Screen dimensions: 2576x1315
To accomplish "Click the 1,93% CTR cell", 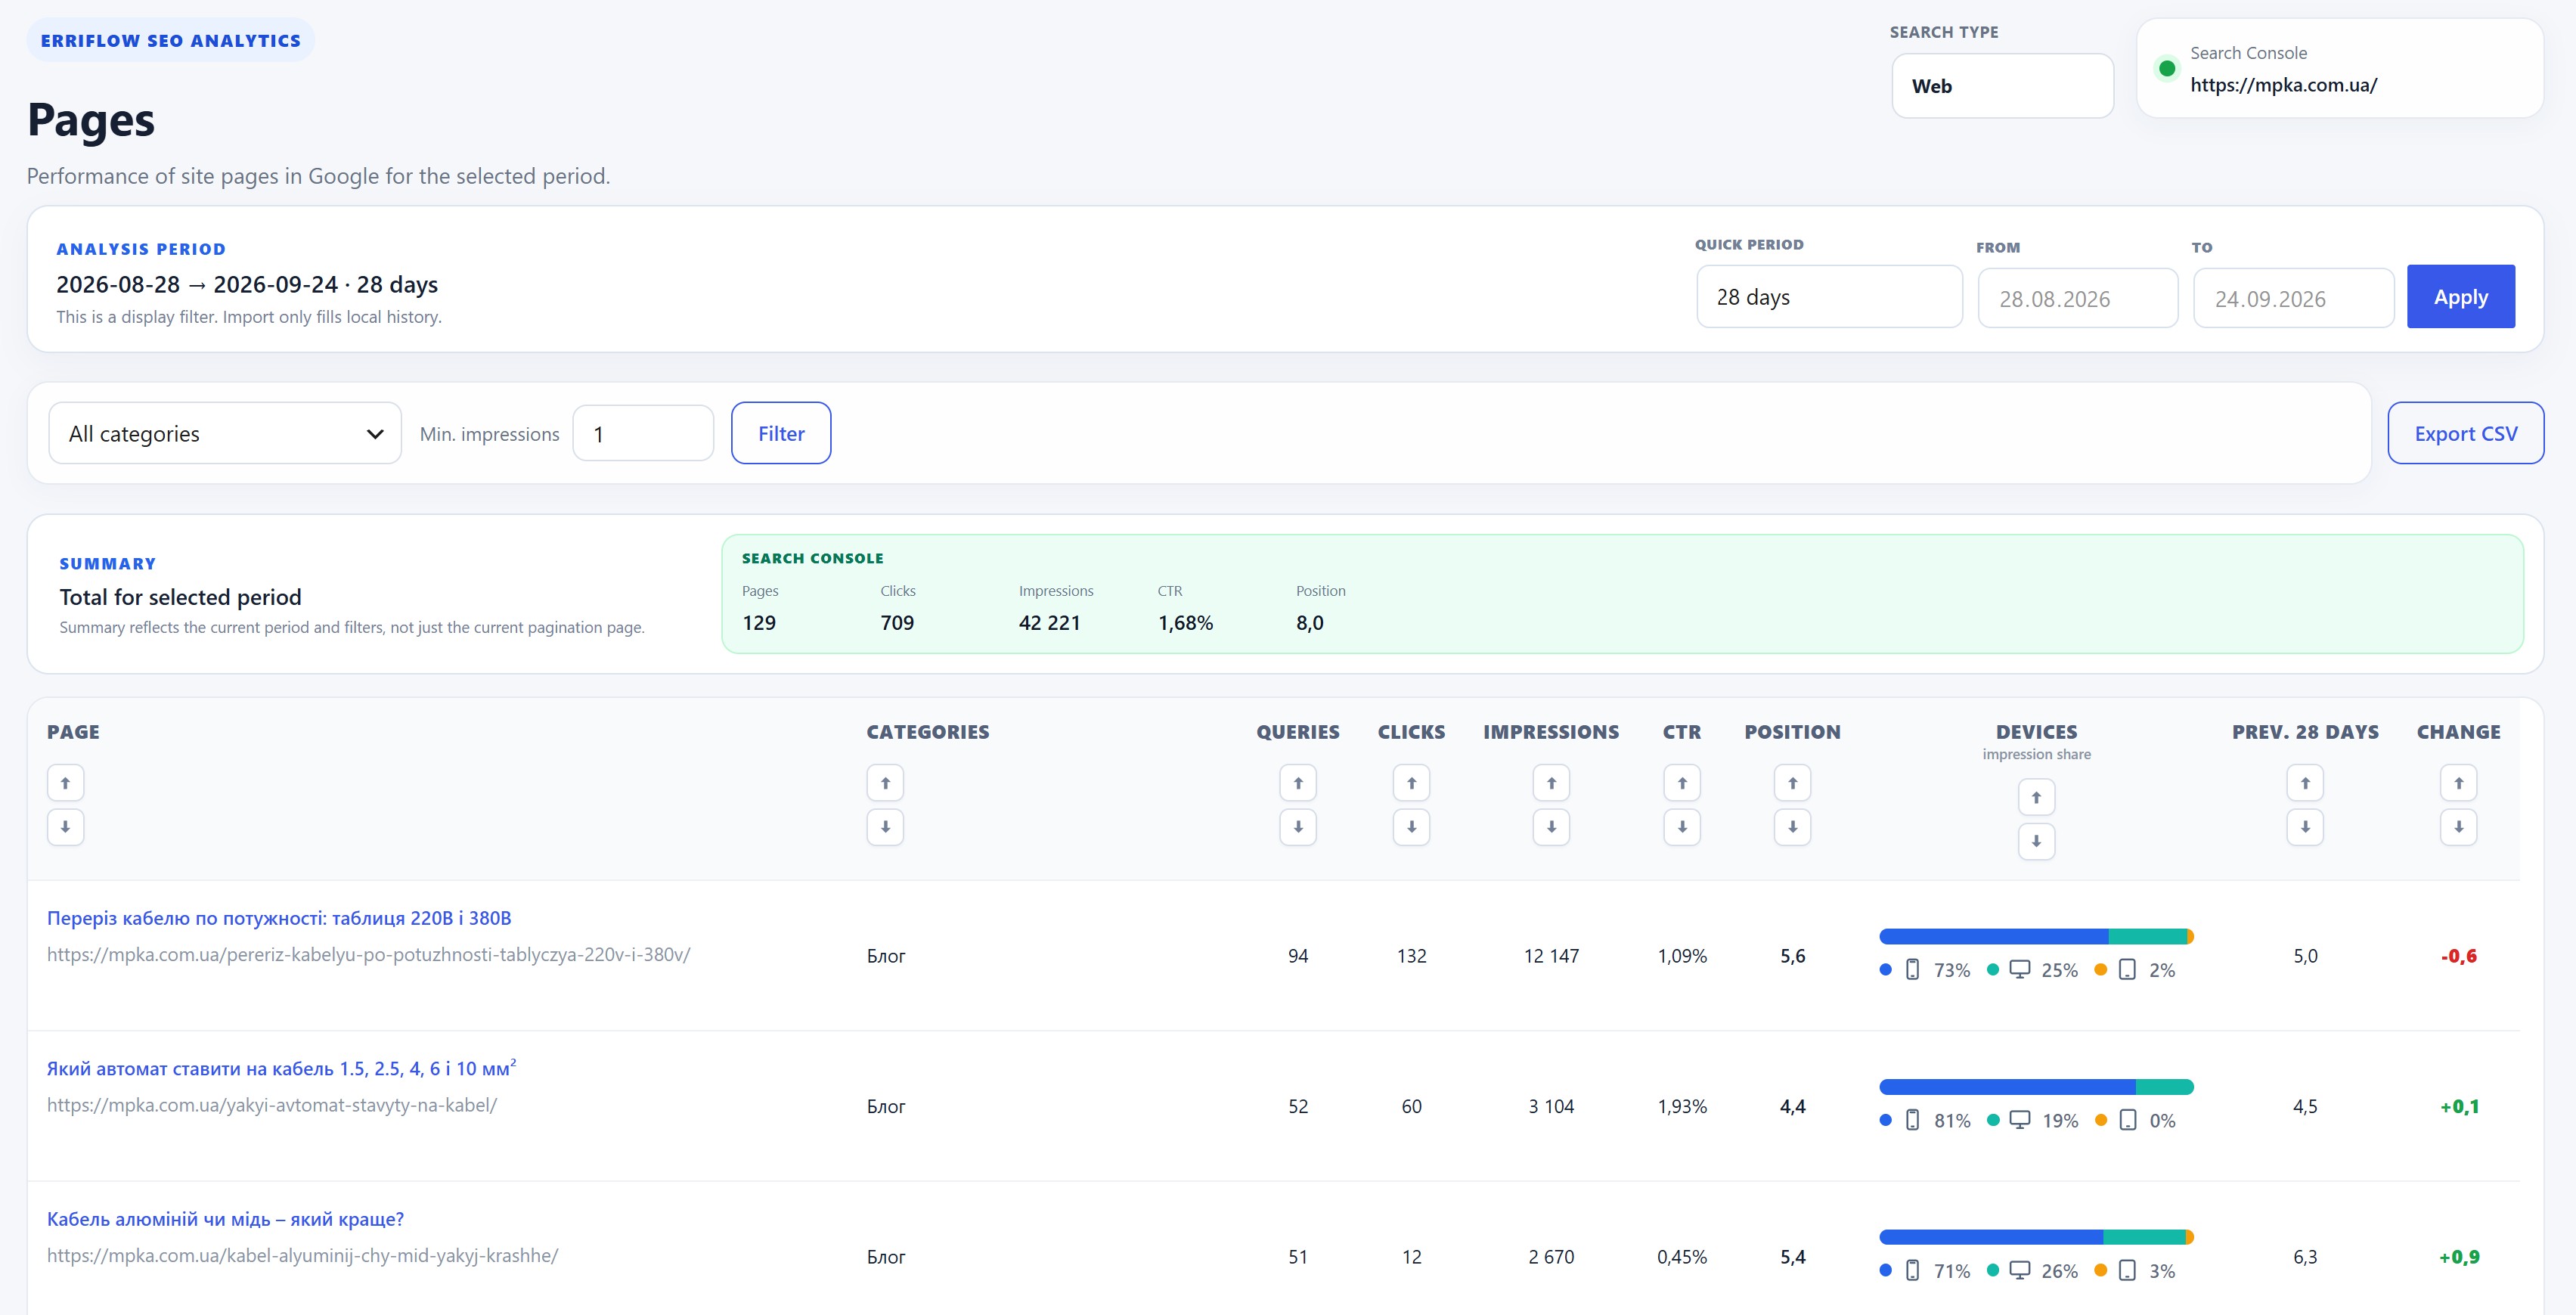I will coord(1682,1106).
